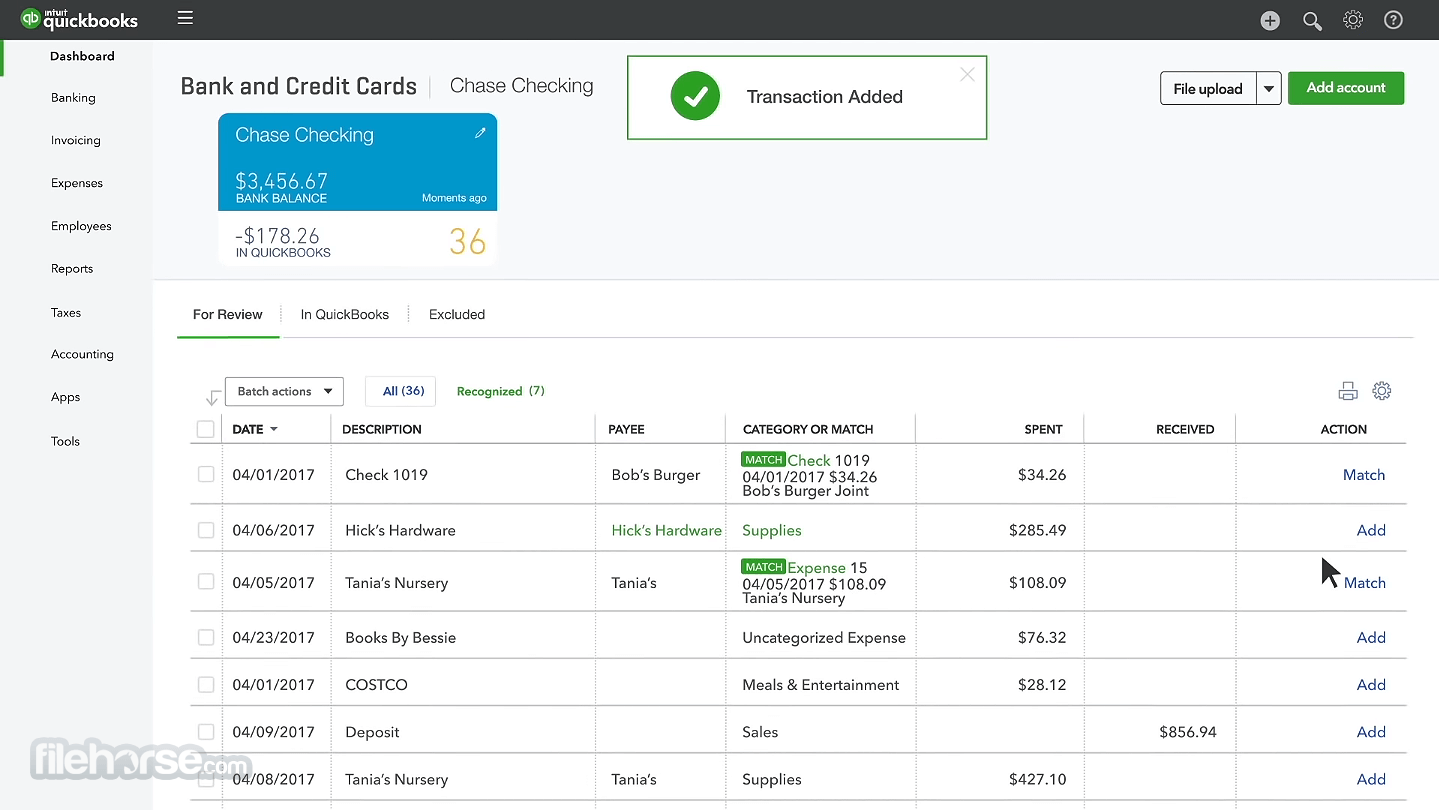Click the Uncategorized Expense cell

(x=824, y=637)
